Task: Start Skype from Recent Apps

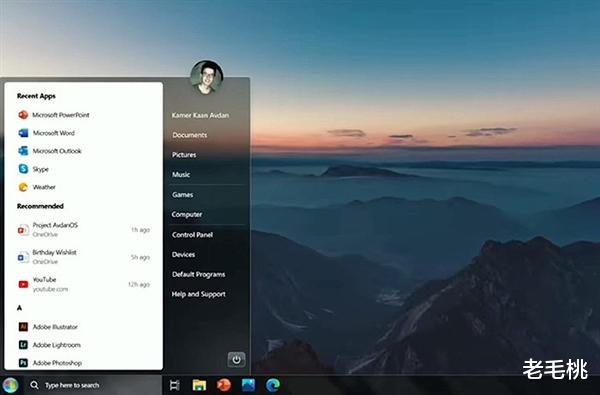Action: [x=34, y=169]
